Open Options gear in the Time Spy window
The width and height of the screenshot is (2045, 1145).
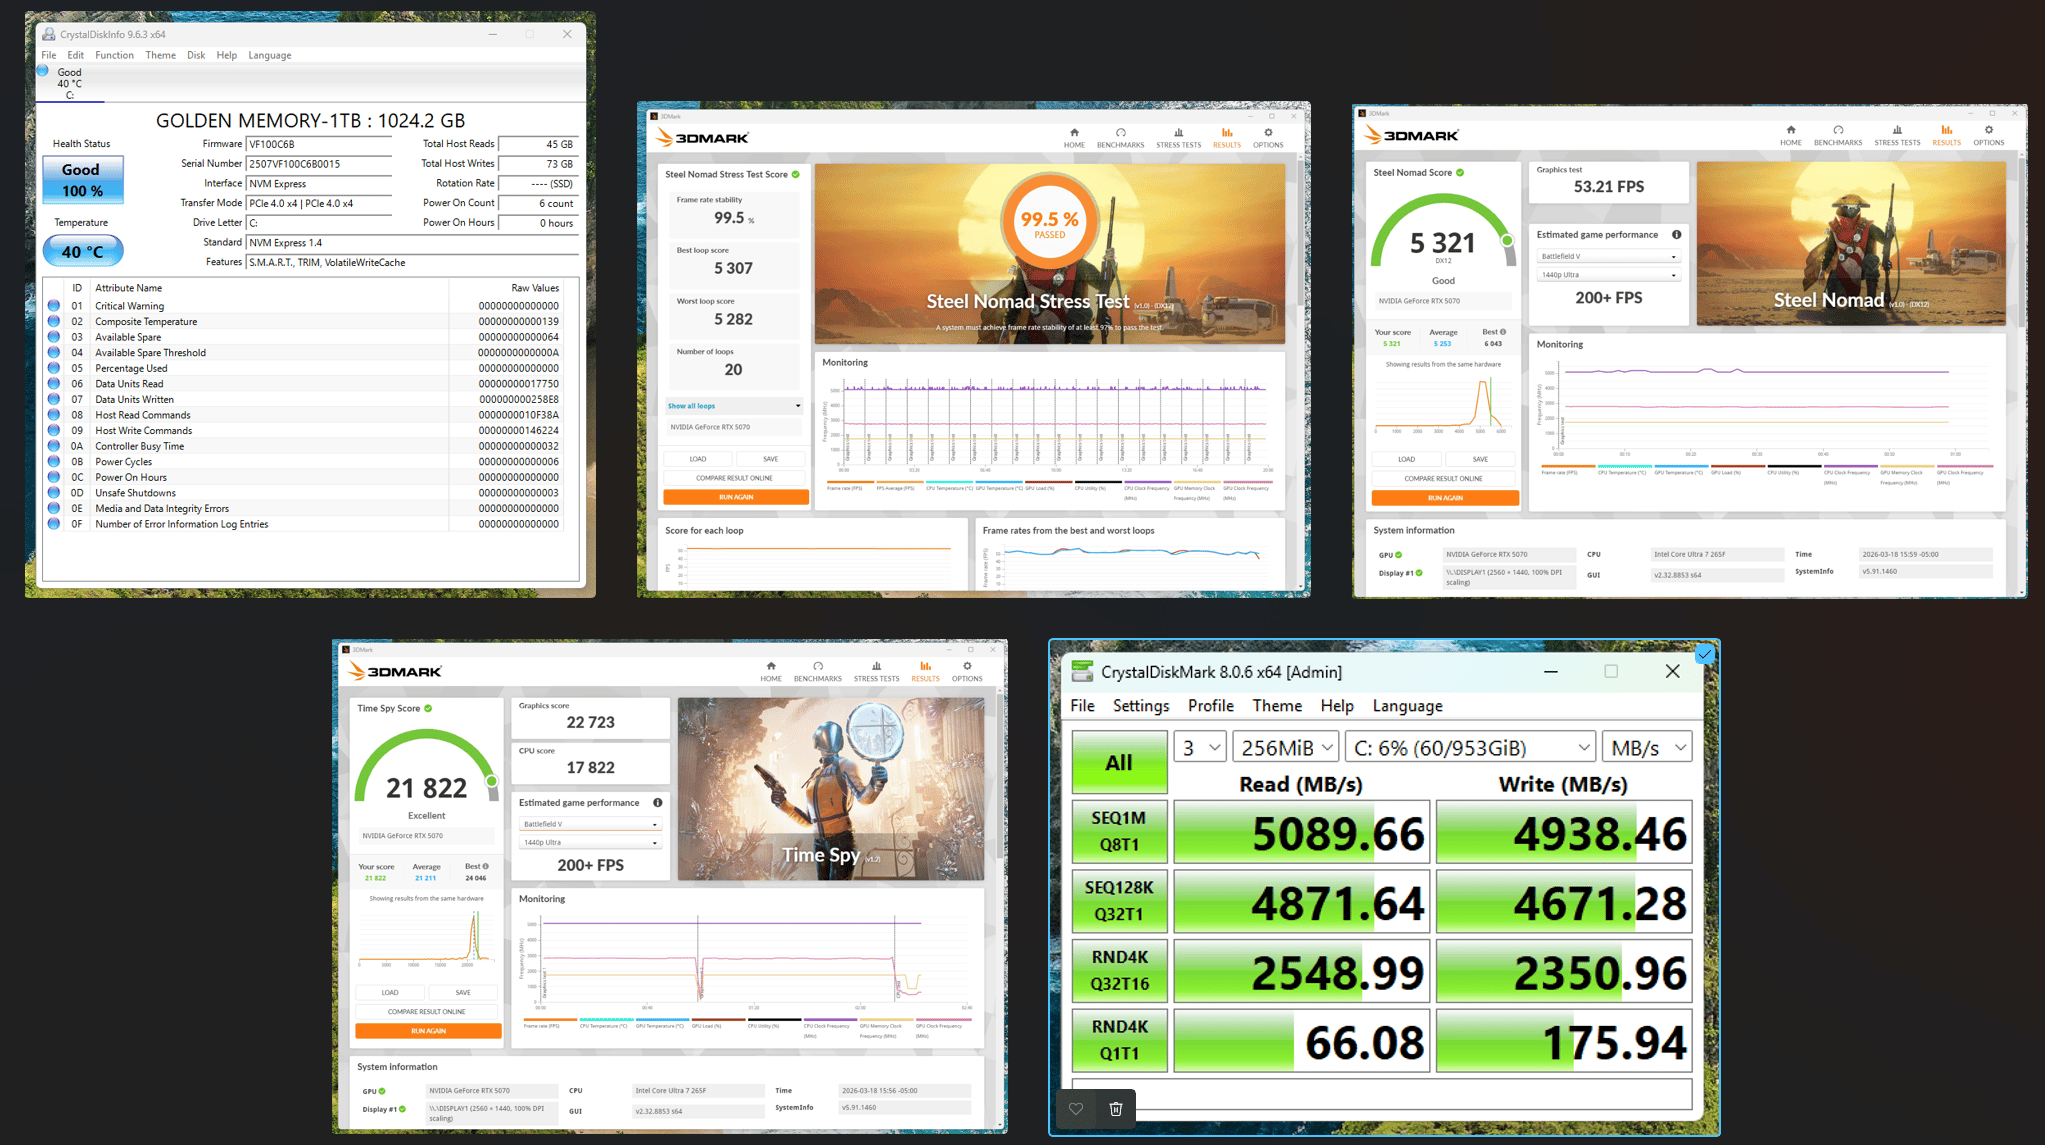click(x=967, y=671)
